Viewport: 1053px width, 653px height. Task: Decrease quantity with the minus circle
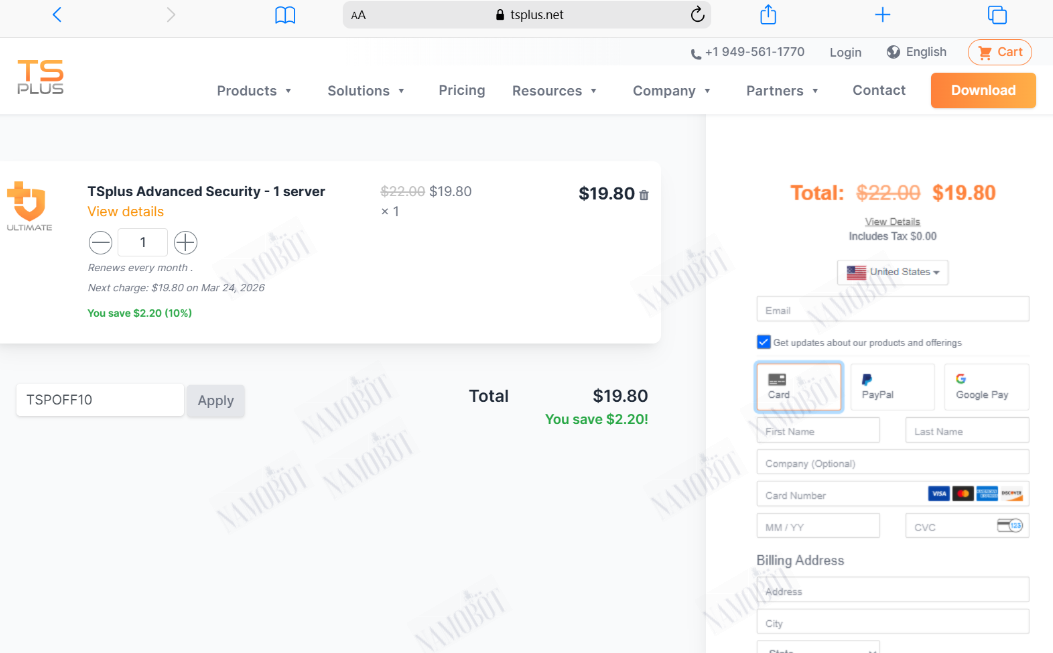click(x=100, y=243)
